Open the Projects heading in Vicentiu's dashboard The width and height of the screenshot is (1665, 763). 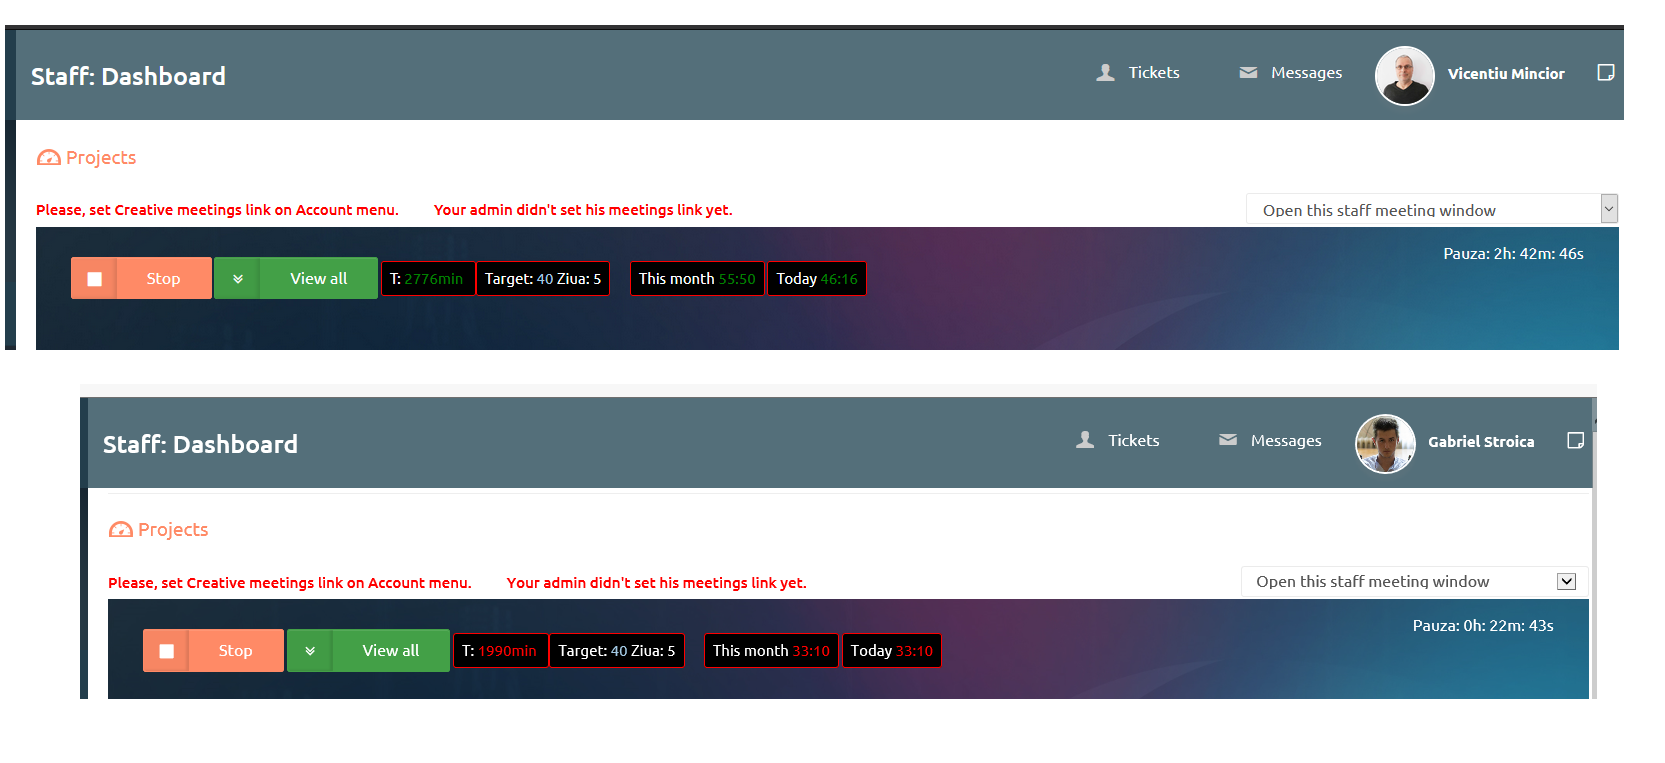tap(101, 158)
